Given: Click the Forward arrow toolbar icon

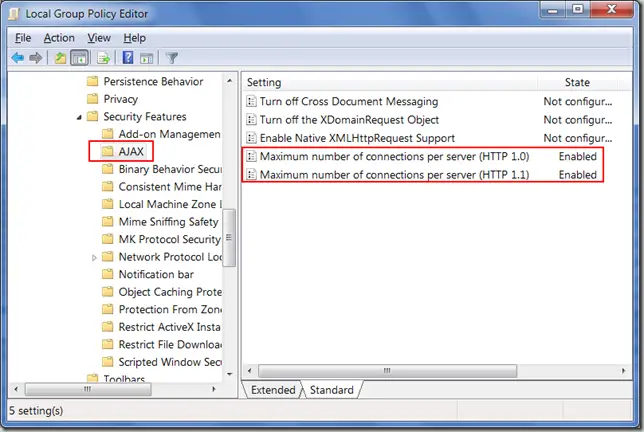Looking at the screenshot, I should pyautogui.click(x=36, y=58).
